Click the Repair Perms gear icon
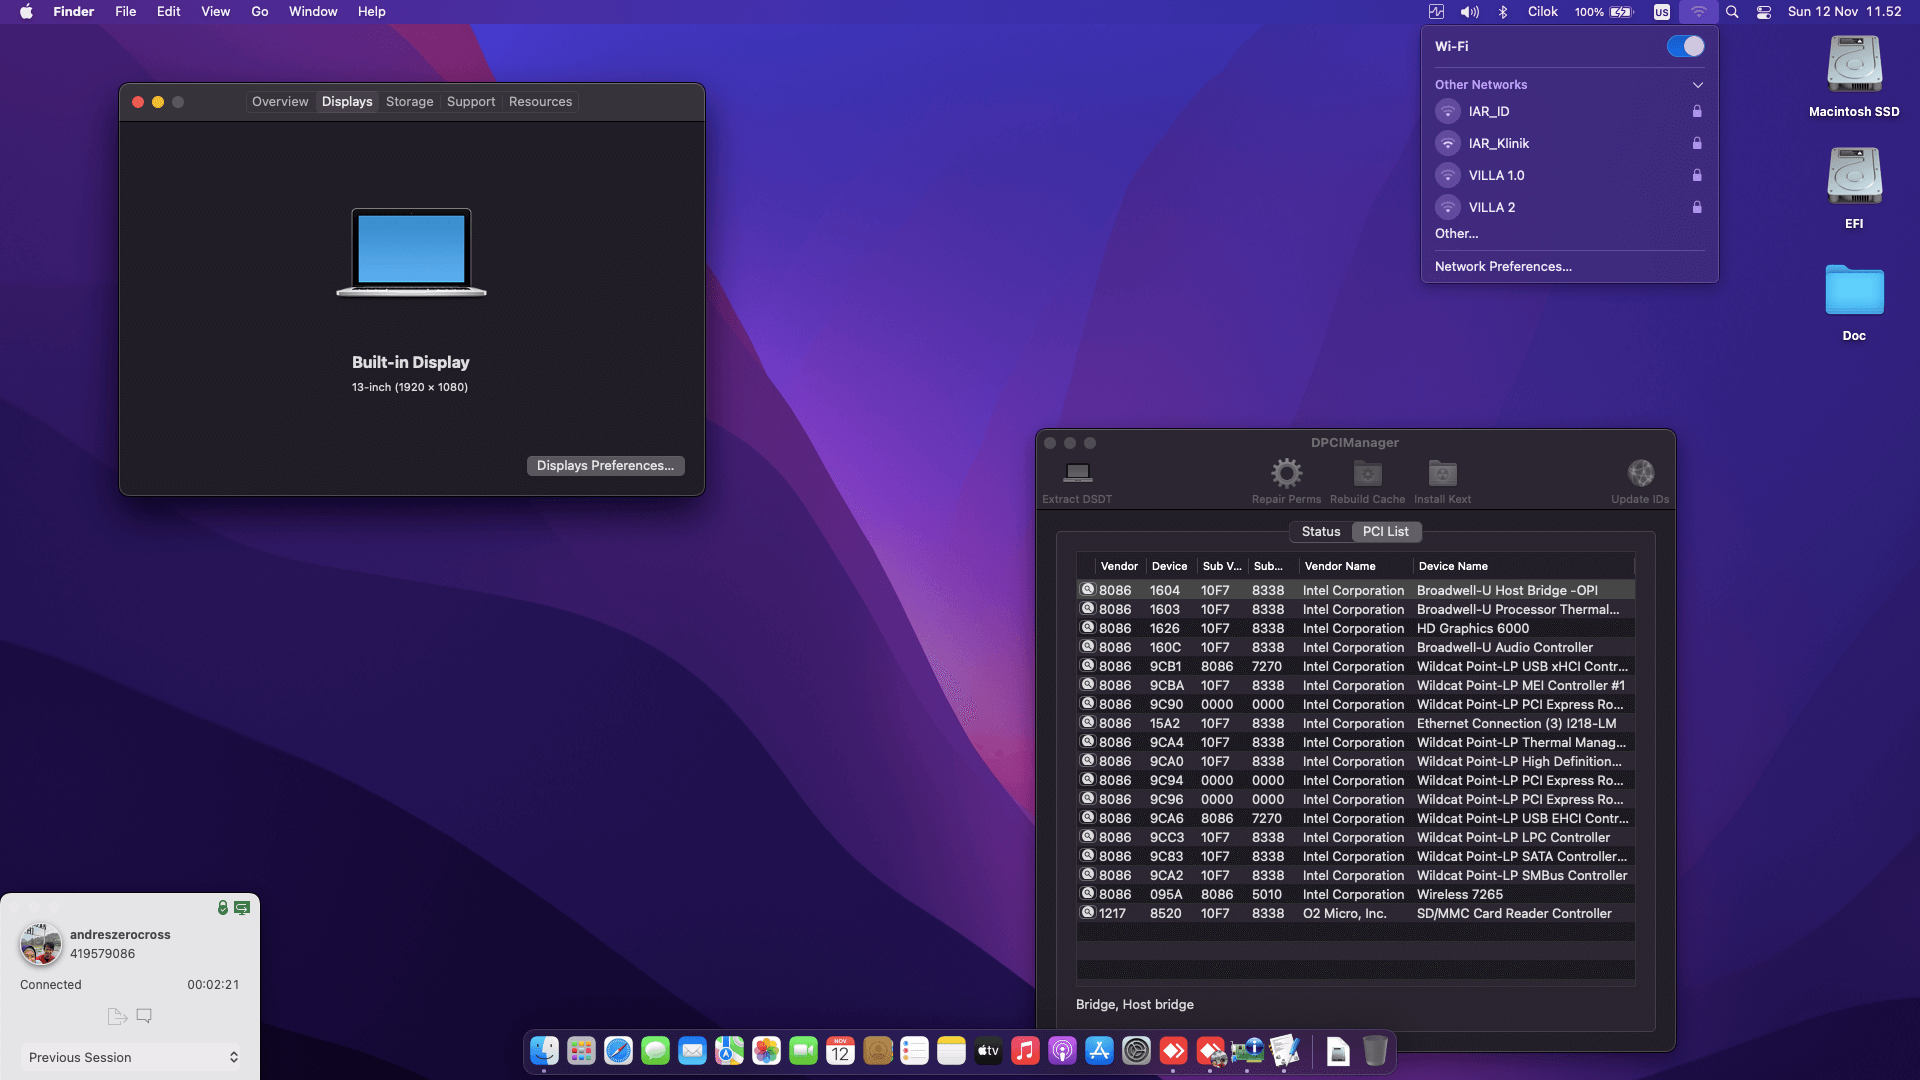 click(x=1286, y=473)
